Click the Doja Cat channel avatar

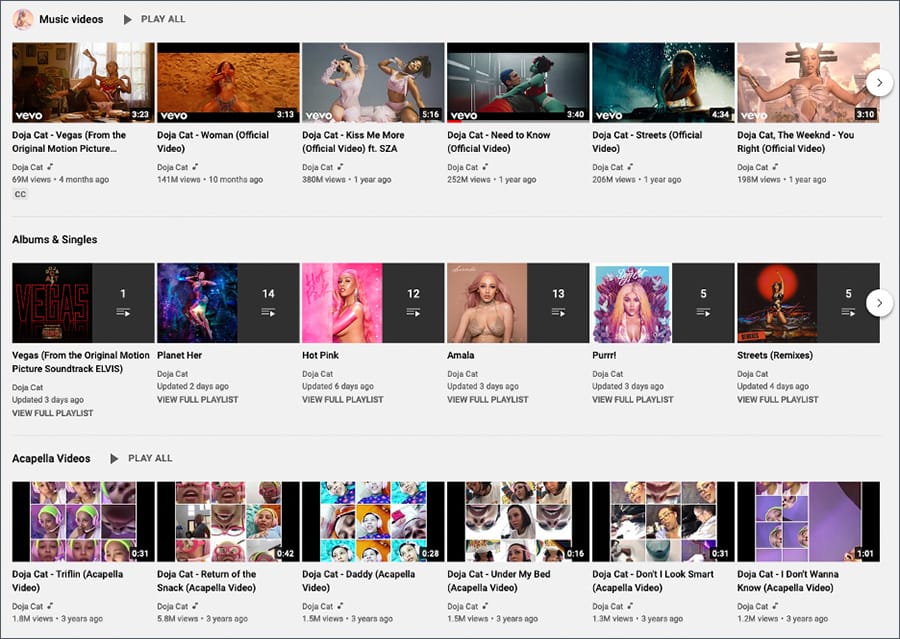click(x=22, y=18)
